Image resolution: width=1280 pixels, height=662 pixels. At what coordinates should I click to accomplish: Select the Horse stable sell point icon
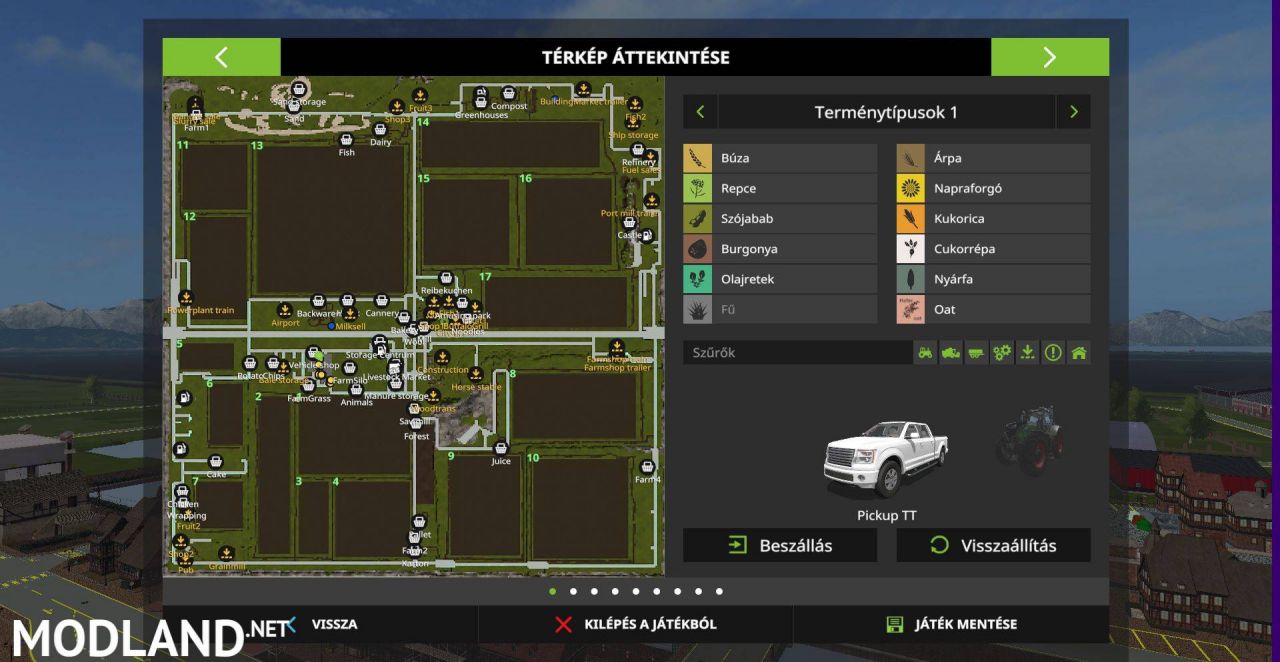476,375
